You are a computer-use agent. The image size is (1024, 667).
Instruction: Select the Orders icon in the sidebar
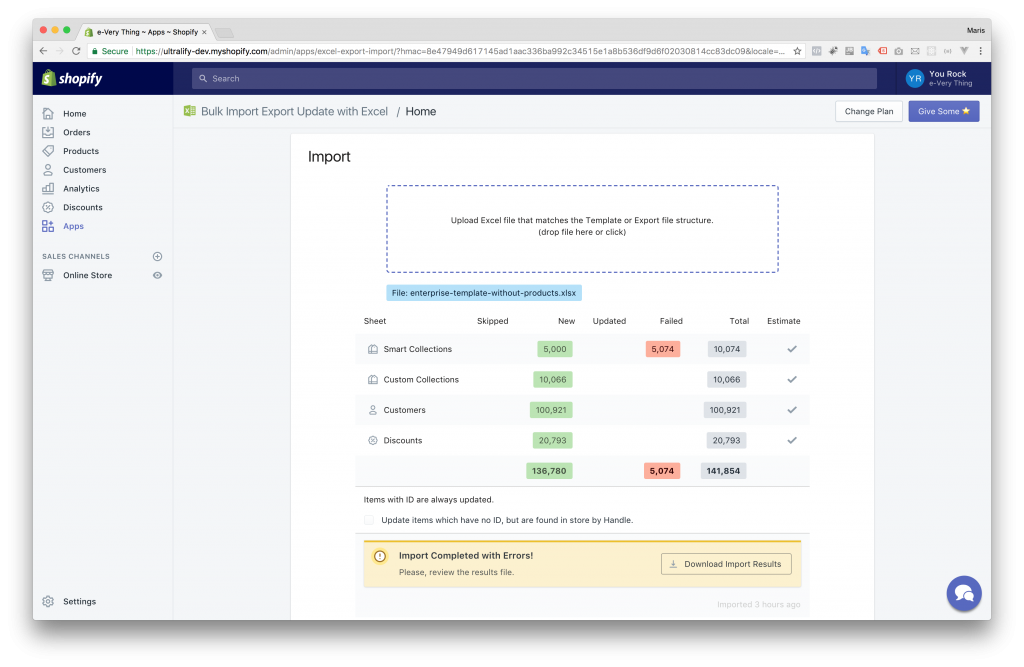pyautogui.click(x=47, y=131)
